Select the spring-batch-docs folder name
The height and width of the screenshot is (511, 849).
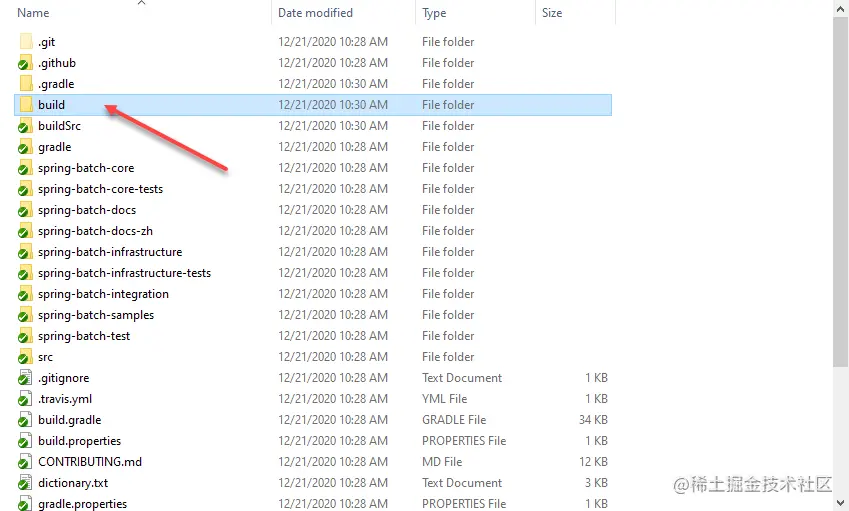87,211
